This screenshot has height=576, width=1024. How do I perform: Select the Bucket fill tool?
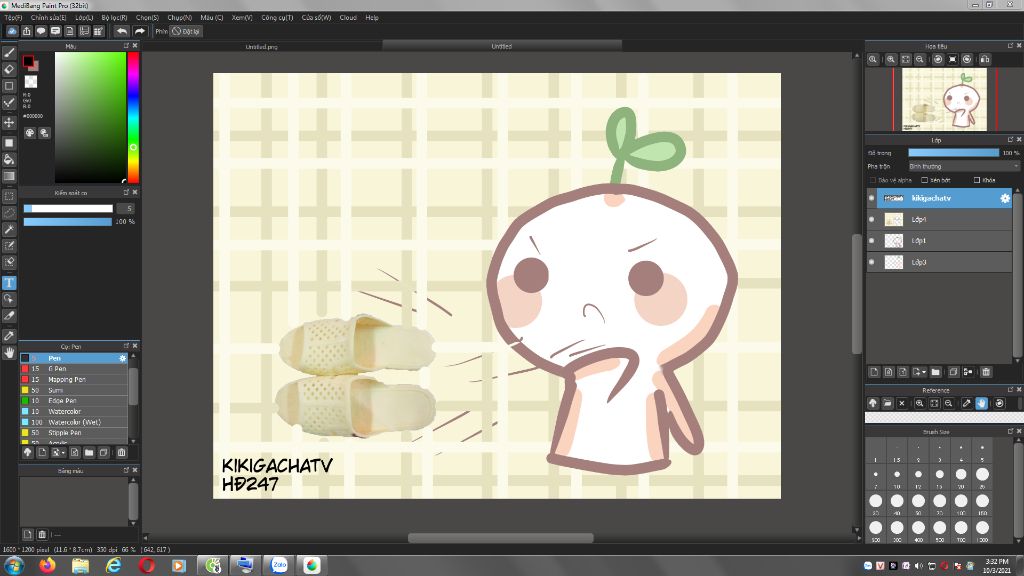[9, 159]
